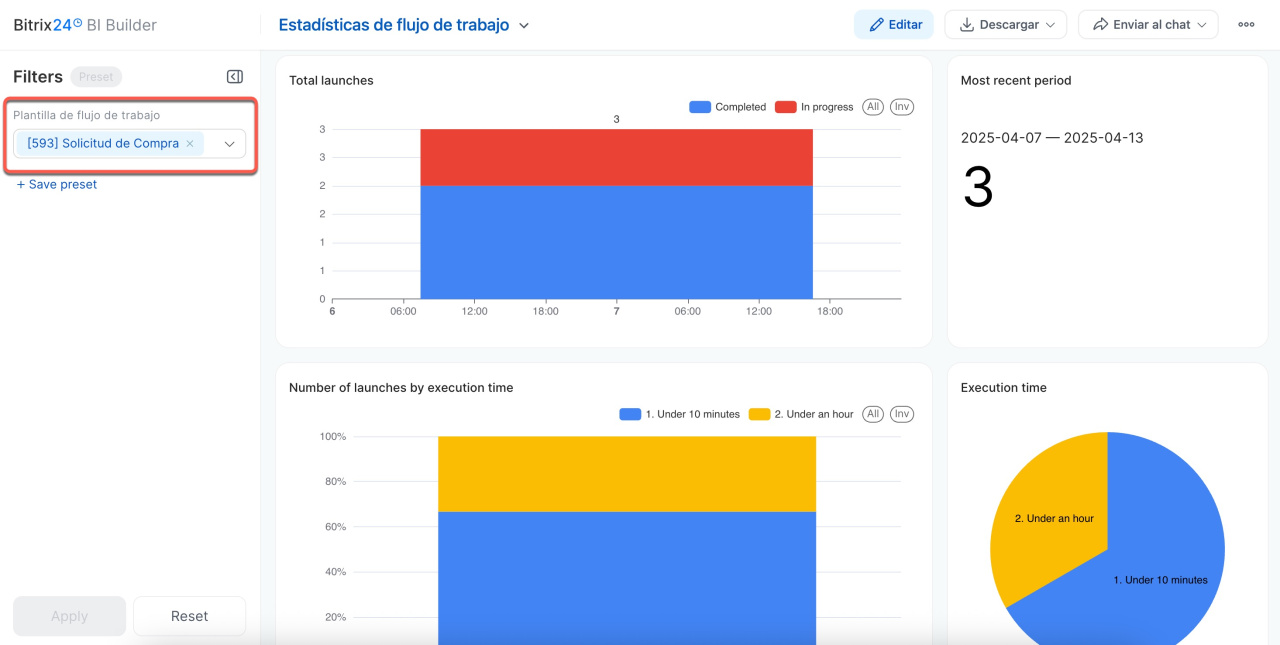
Task: Invert selection in execution time chart legend
Action: click(x=902, y=414)
